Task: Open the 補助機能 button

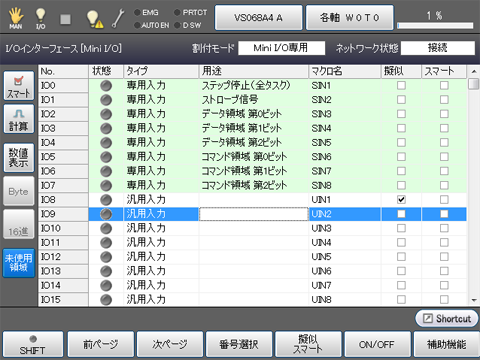Action: coord(446,345)
